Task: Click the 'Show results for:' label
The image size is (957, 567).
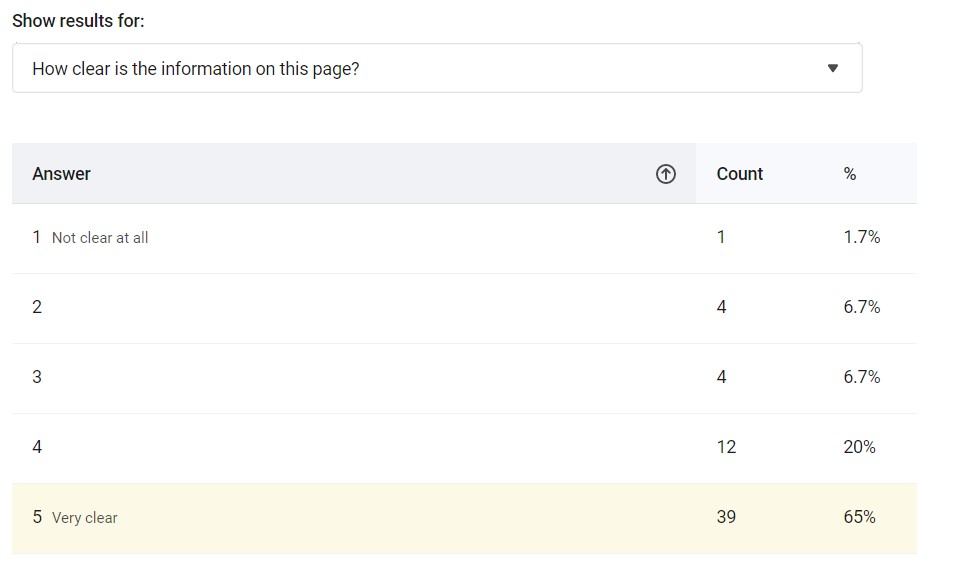Action: pos(78,21)
